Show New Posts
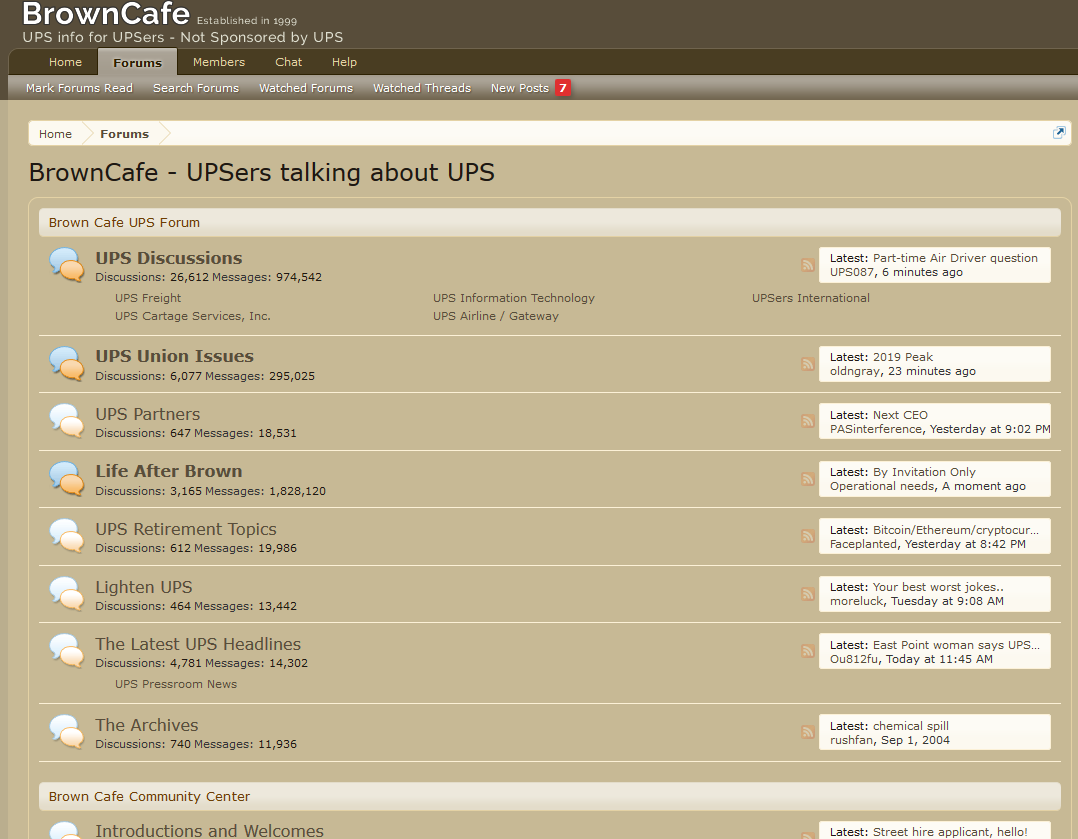1078x839 pixels. pos(520,88)
